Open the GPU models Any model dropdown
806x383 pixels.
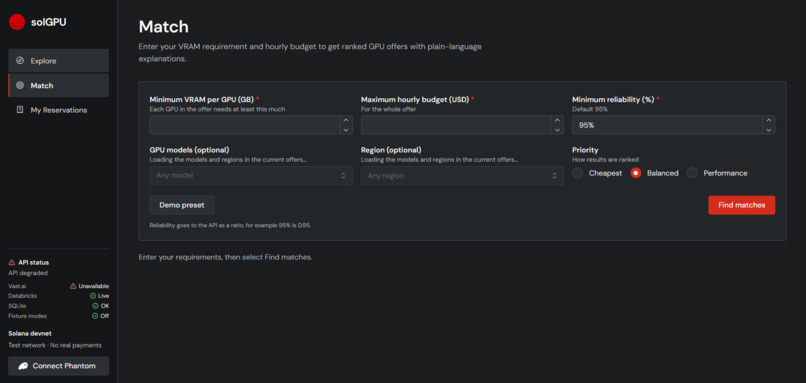(251, 176)
